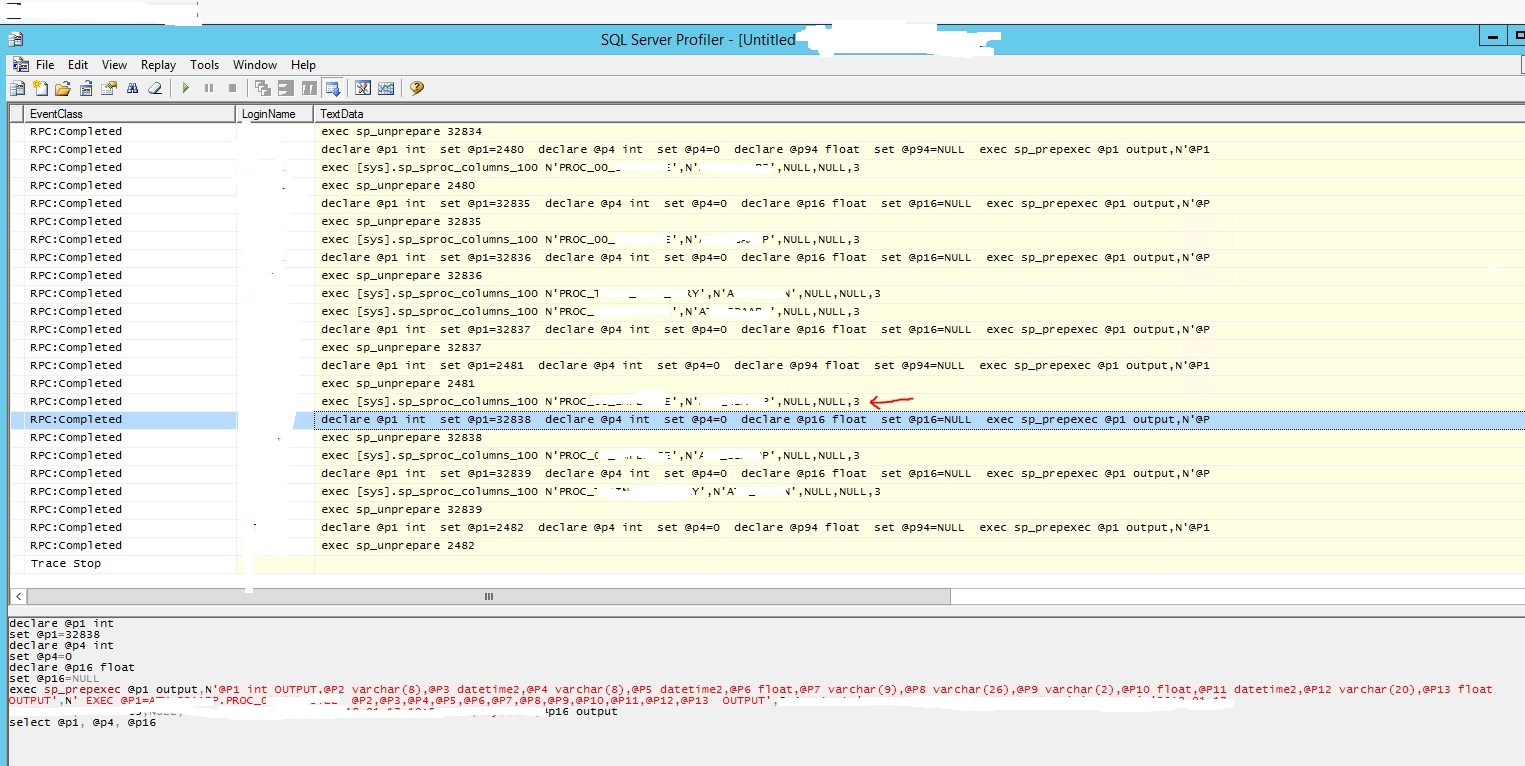The height and width of the screenshot is (766, 1525).
Task: Open the Tools menu
Action: [x=204, y=64]
